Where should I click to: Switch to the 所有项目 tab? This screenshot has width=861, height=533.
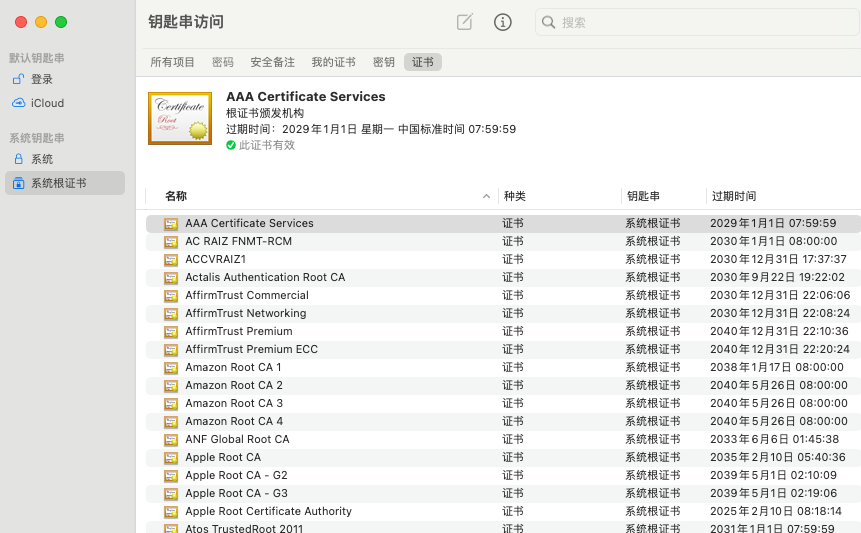tap(172, 62)
